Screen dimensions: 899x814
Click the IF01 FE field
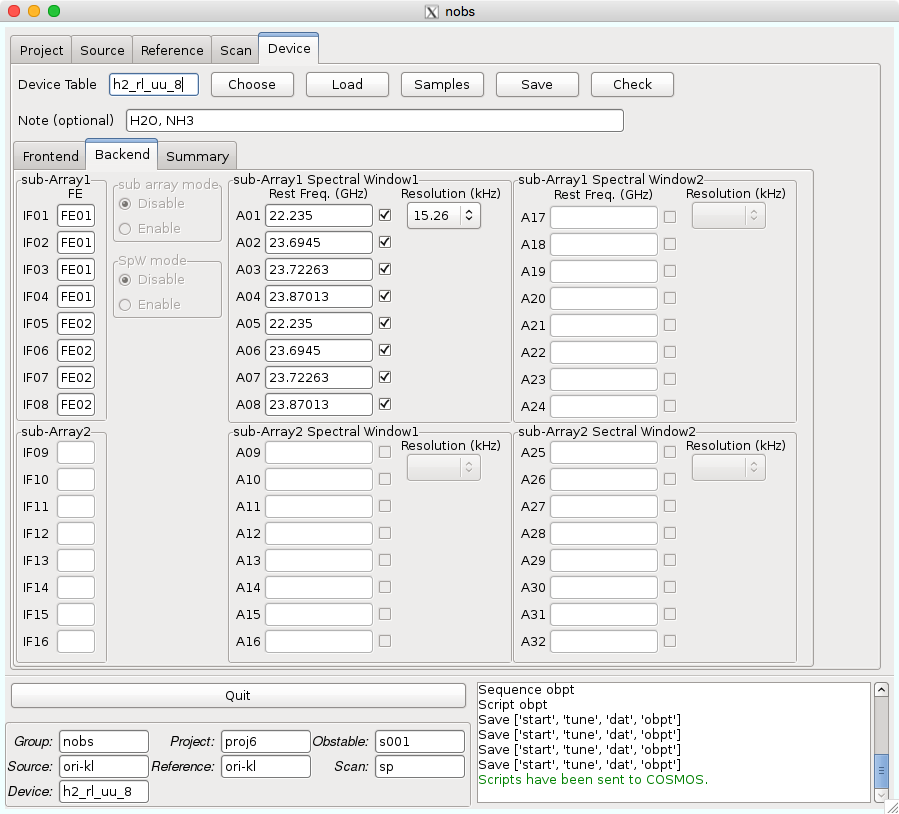pyautogui.click(x=76, y=216)
